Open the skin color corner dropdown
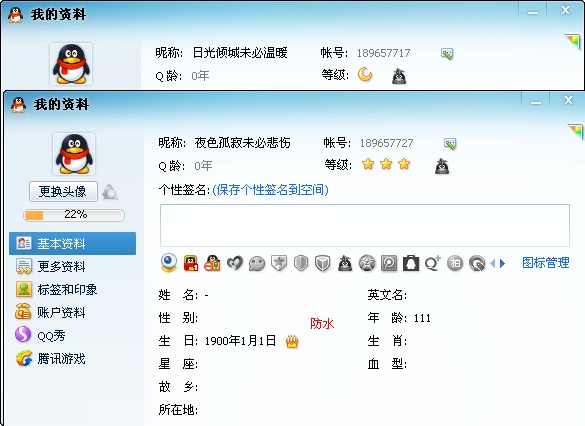 point(575,131)
